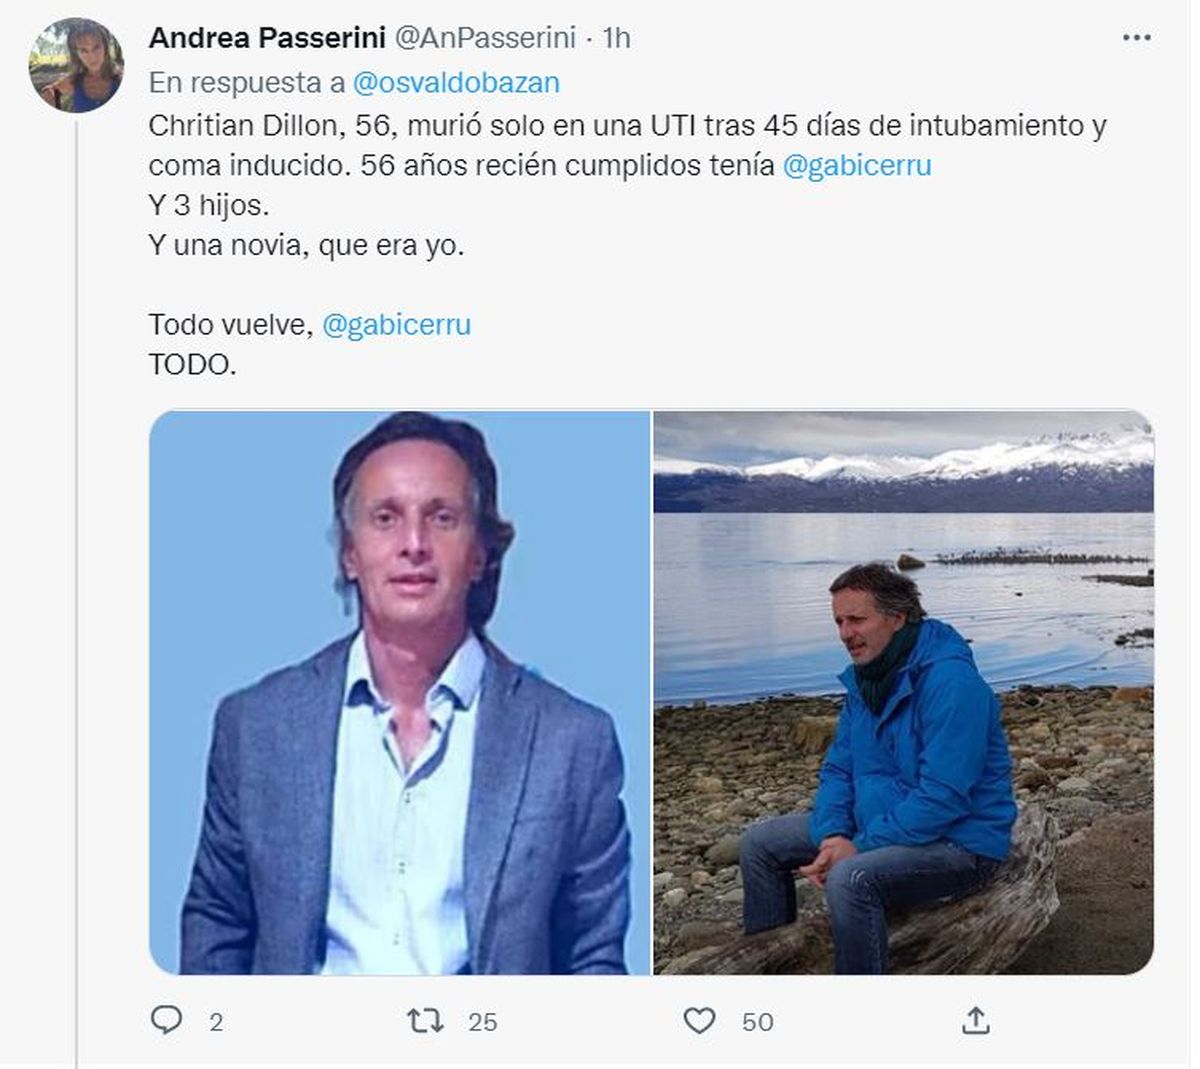Retweet the post using the retweet icon
The image size is (1200, 1069).
click(x=425, y=1020)
